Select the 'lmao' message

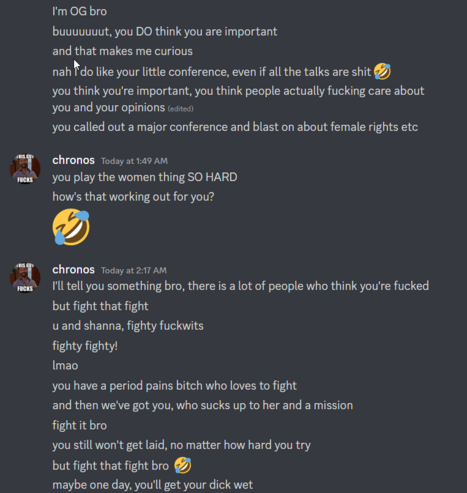(x=65, y=365)
